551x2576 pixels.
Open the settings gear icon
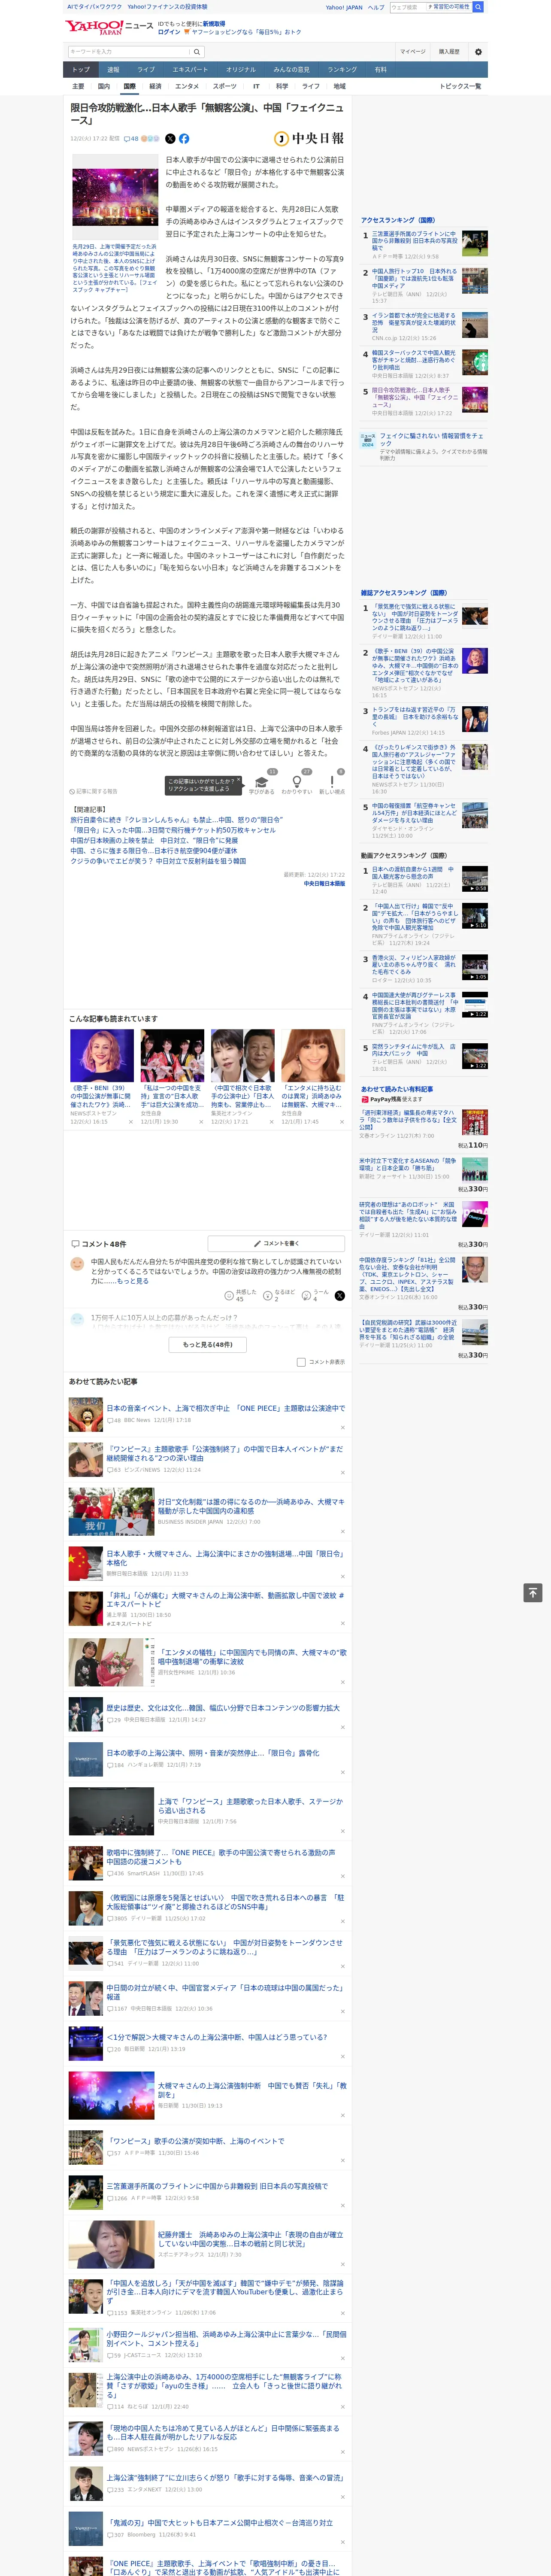478,52
